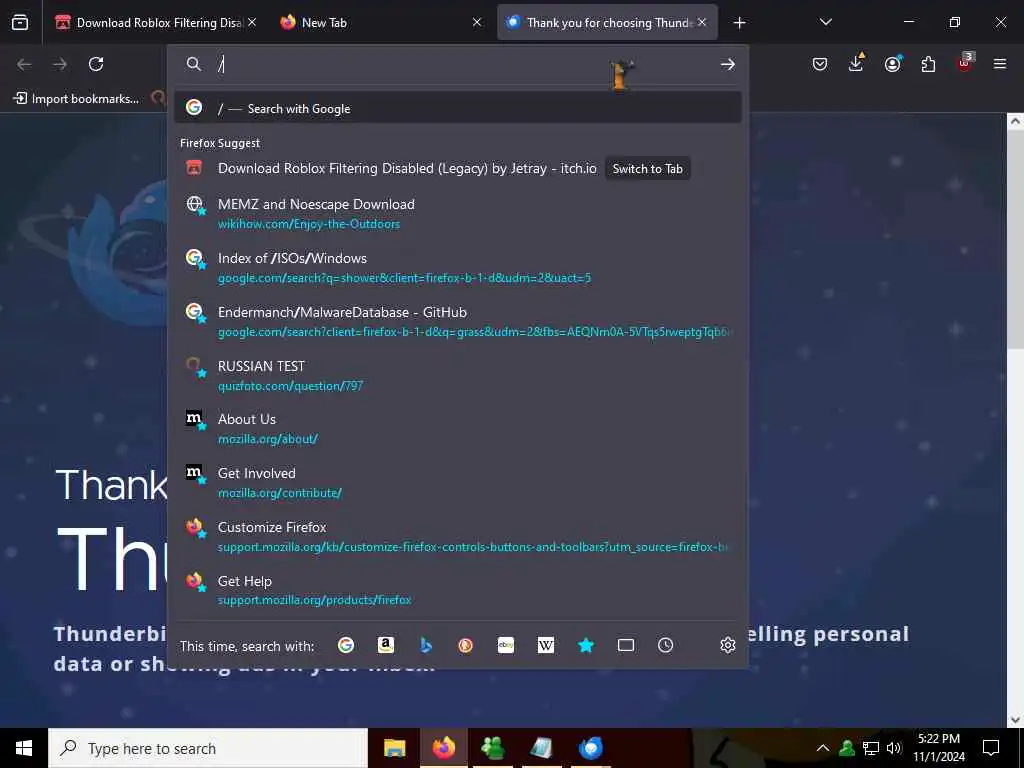Open the Windows notification center
The image size is (1024, 768).
(991, 748)
